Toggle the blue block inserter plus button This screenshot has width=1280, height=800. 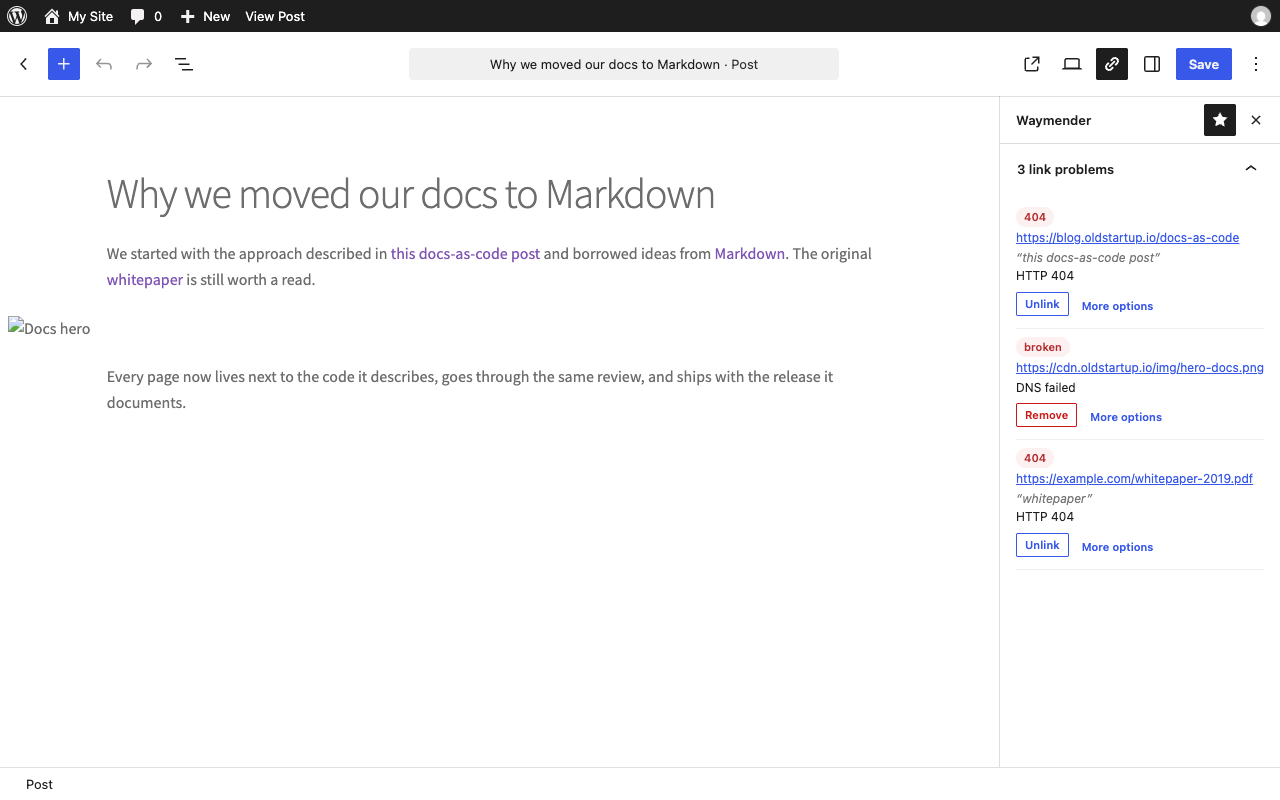point(64,64)
